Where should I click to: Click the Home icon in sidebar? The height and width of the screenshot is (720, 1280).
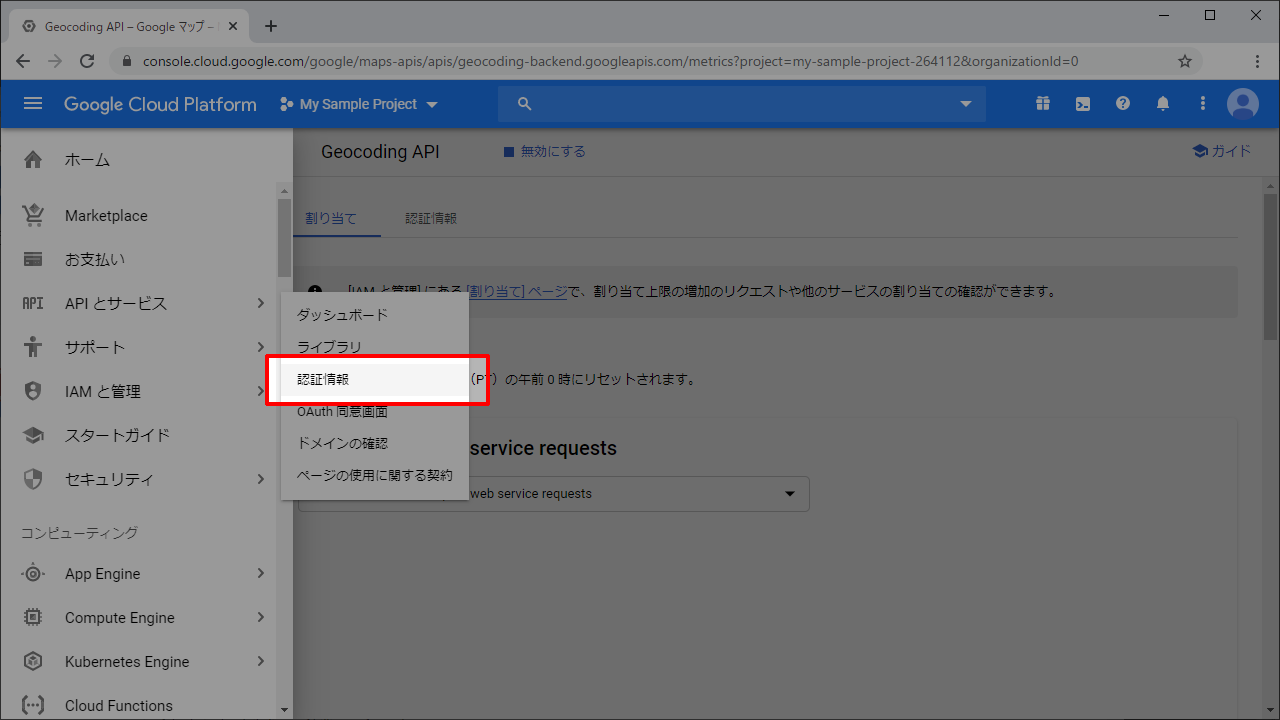33,160
